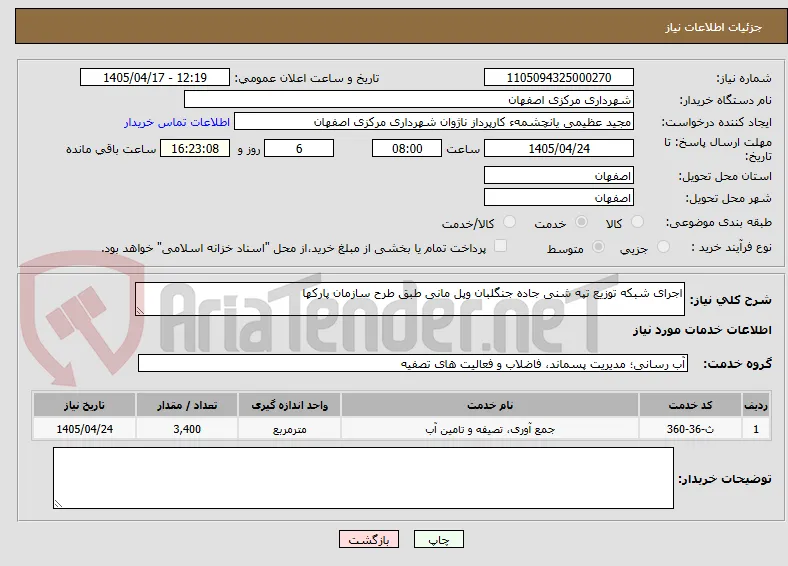Click the جزئیات اطلاعات نیاز header title
The image size is (788, 566).
714,27
